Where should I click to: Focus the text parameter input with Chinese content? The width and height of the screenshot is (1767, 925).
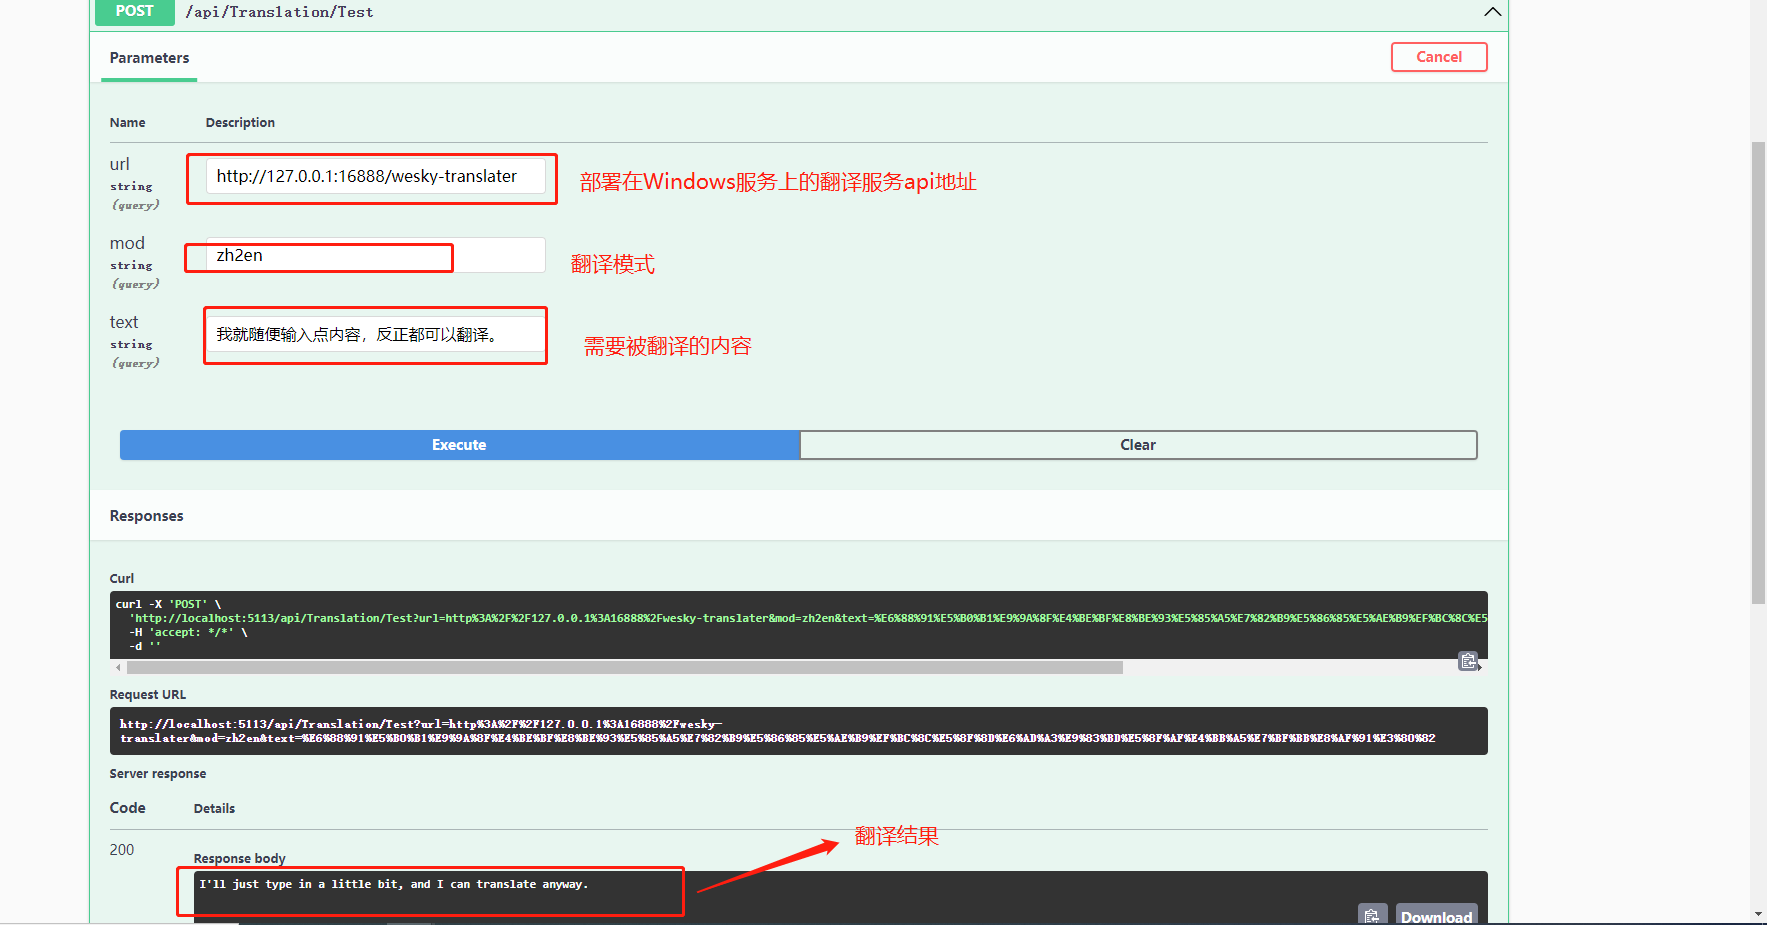point(376,334)
